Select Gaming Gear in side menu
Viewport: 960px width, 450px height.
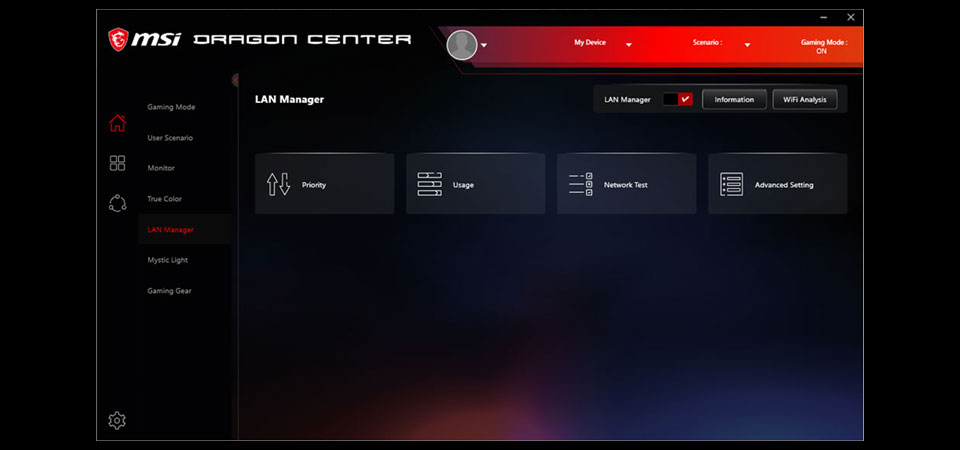click(x=170, y=291)
